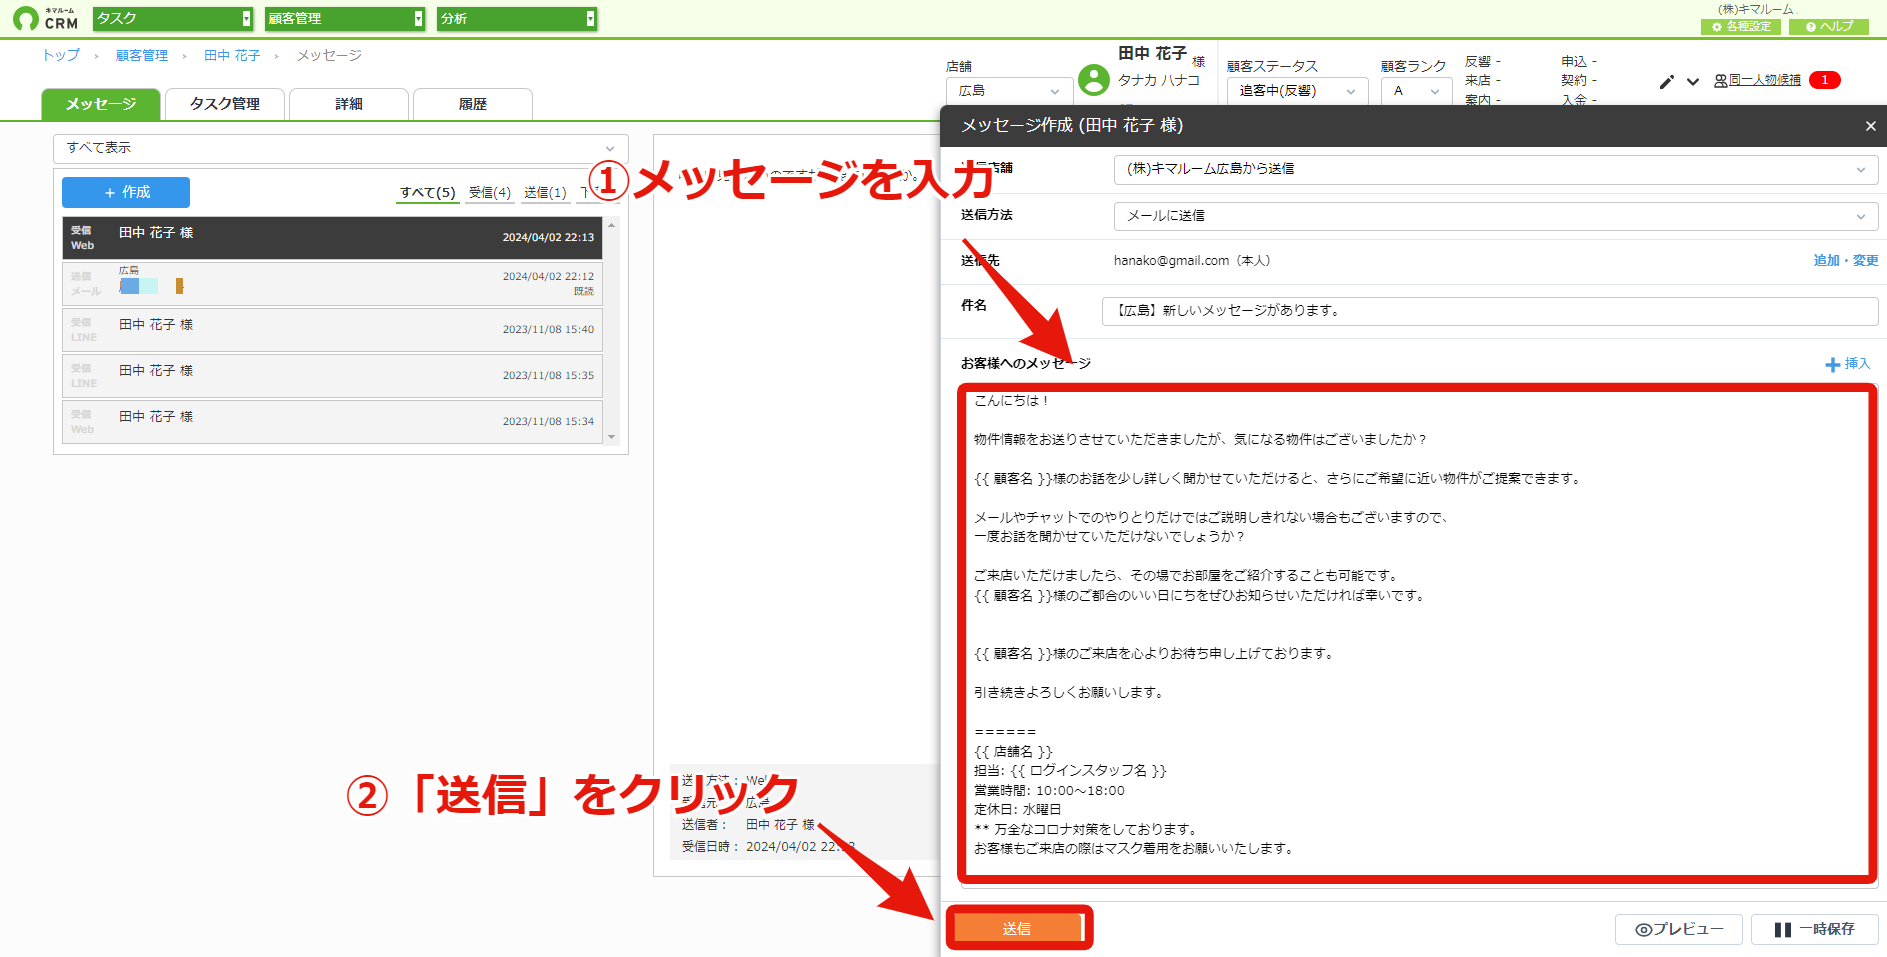Select LINE message dated 2023/11/08 15:40
The width and height of the screenshot is (1887, 957).
332,330
